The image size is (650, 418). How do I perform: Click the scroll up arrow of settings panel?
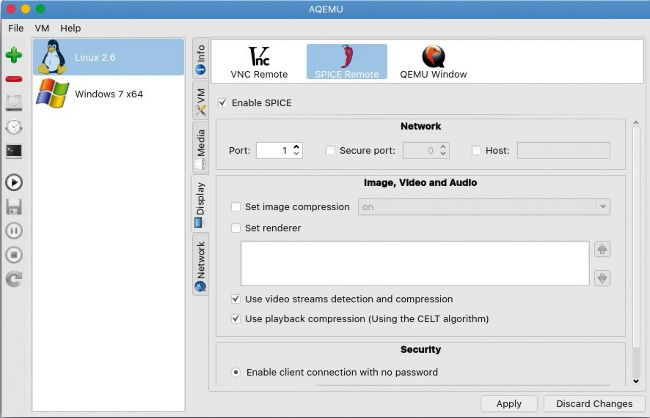636,123
